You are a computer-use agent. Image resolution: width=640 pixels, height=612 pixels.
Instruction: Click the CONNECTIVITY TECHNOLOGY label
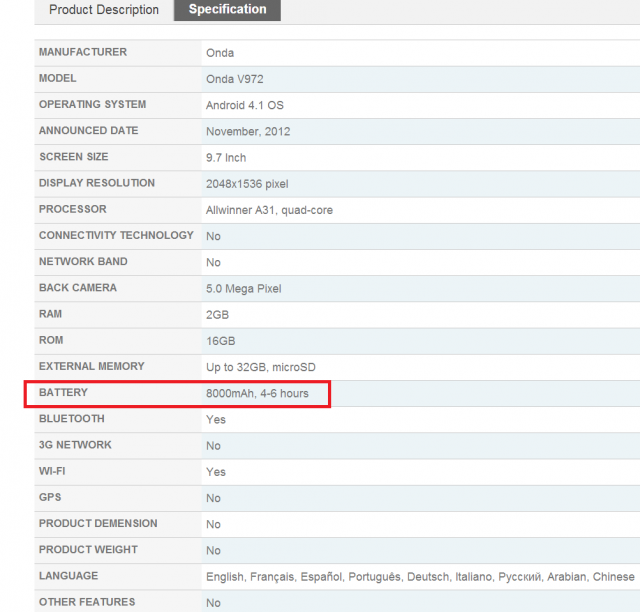(x=116, y=235)
